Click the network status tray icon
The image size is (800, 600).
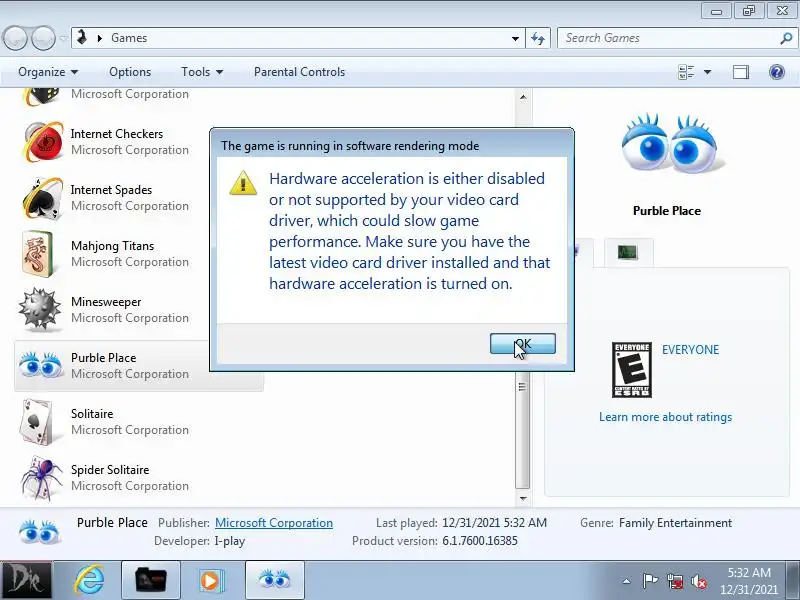tap(675, 581)
